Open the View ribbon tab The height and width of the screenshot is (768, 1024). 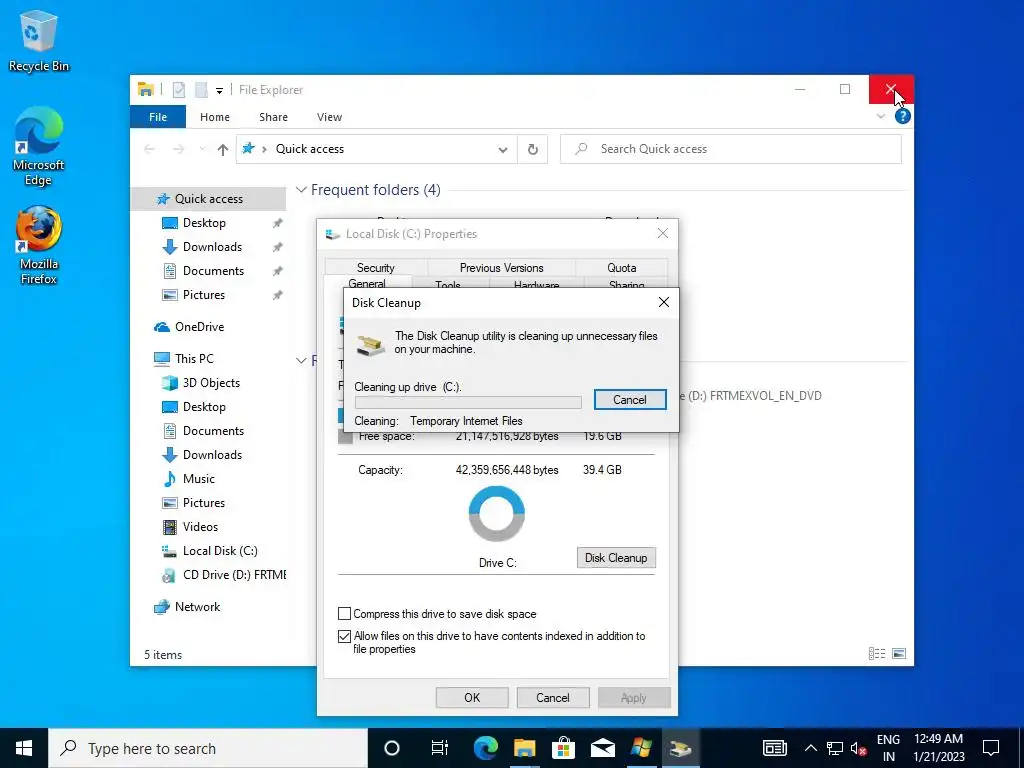329,117
